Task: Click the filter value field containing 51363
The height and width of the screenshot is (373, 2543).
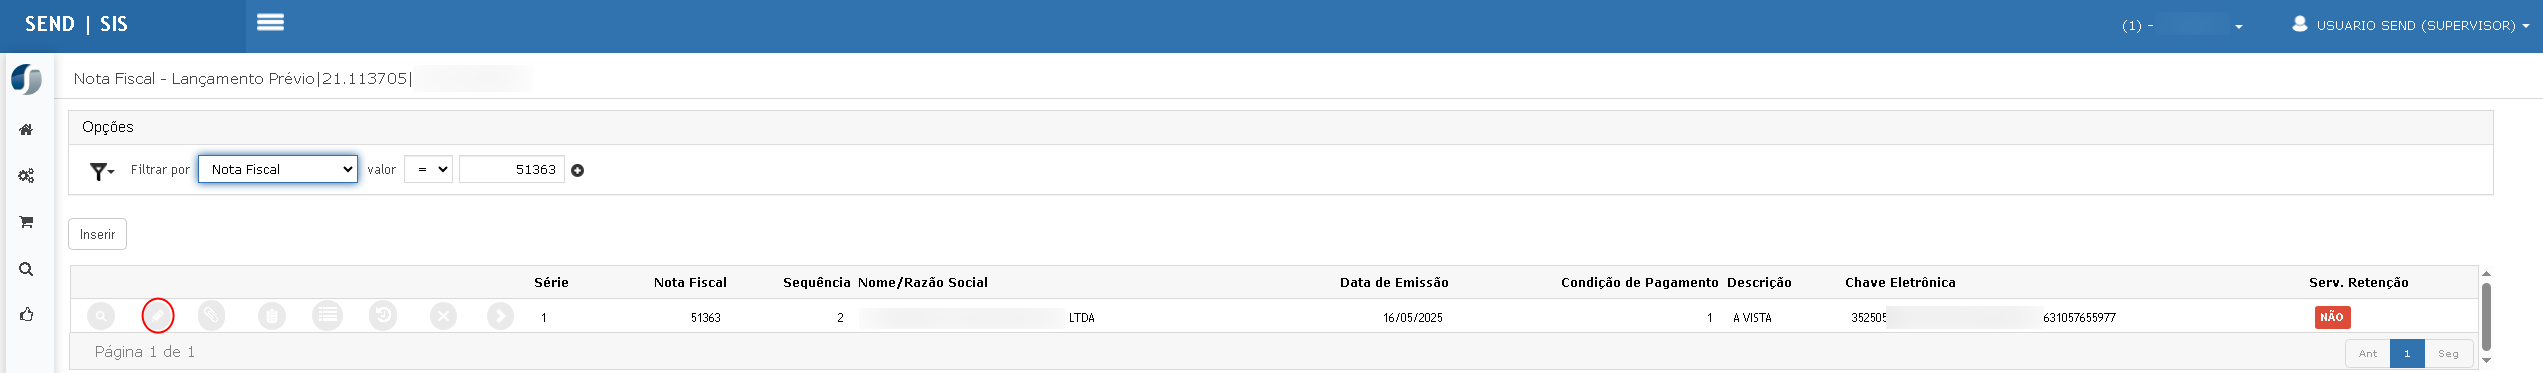Action: [x=512, y=169]
